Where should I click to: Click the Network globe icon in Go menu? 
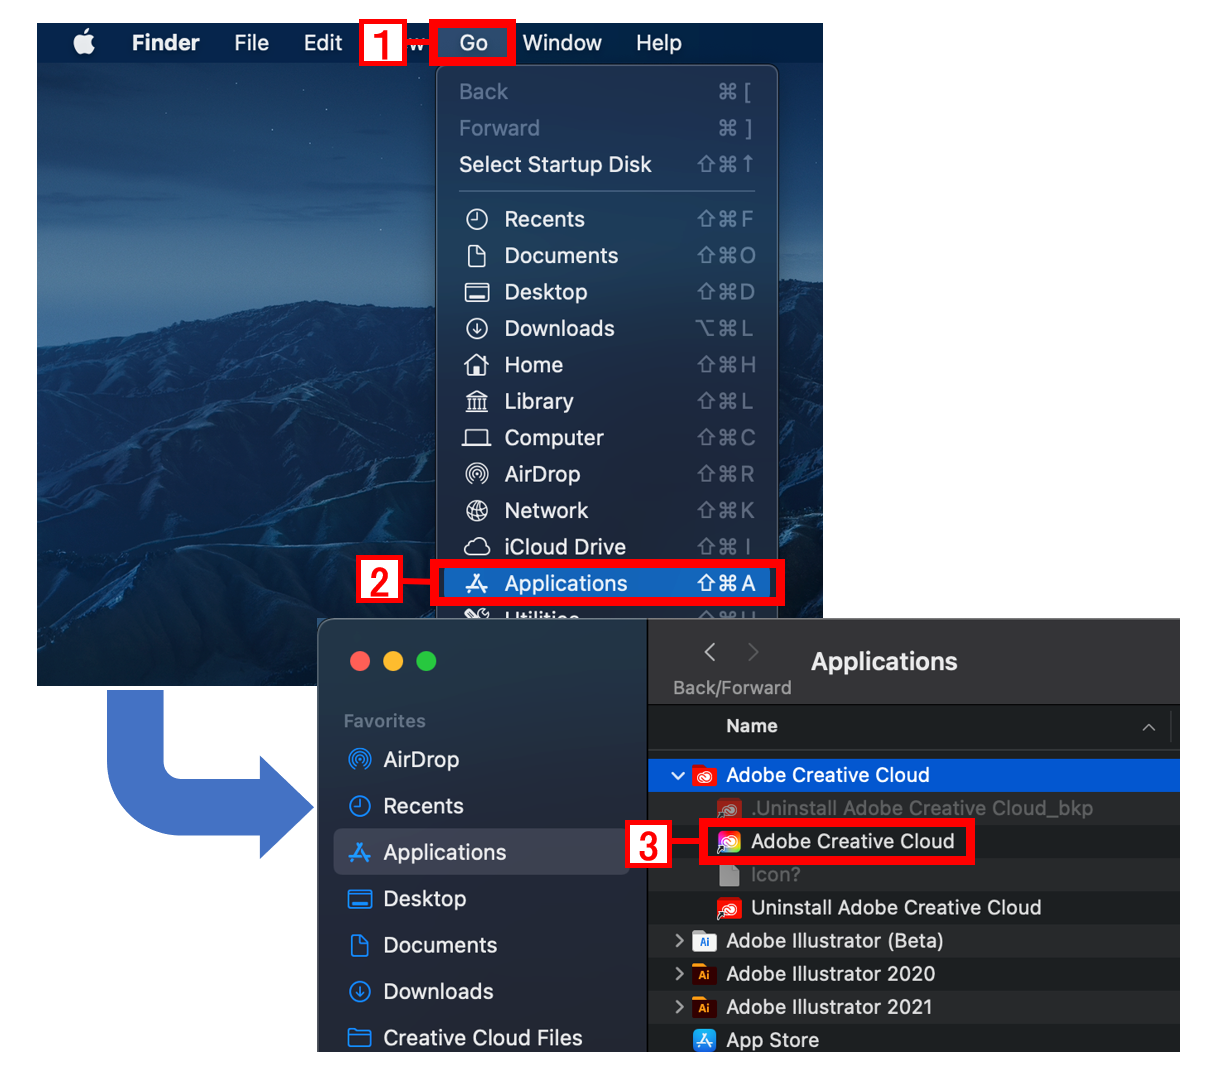[477, 510]
